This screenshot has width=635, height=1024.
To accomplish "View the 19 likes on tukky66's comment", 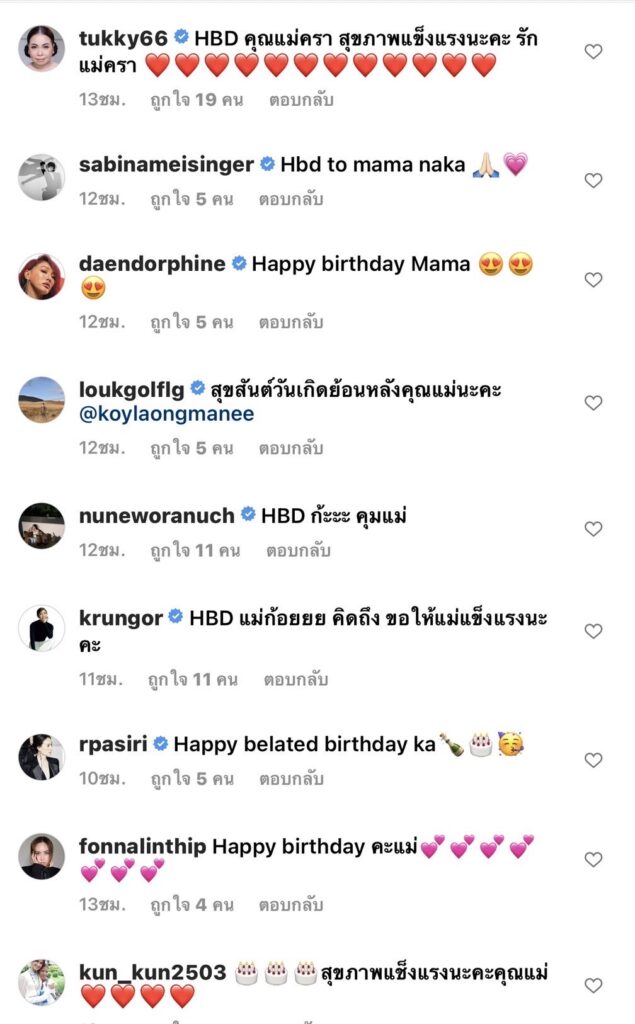I will tap(191, 100).
